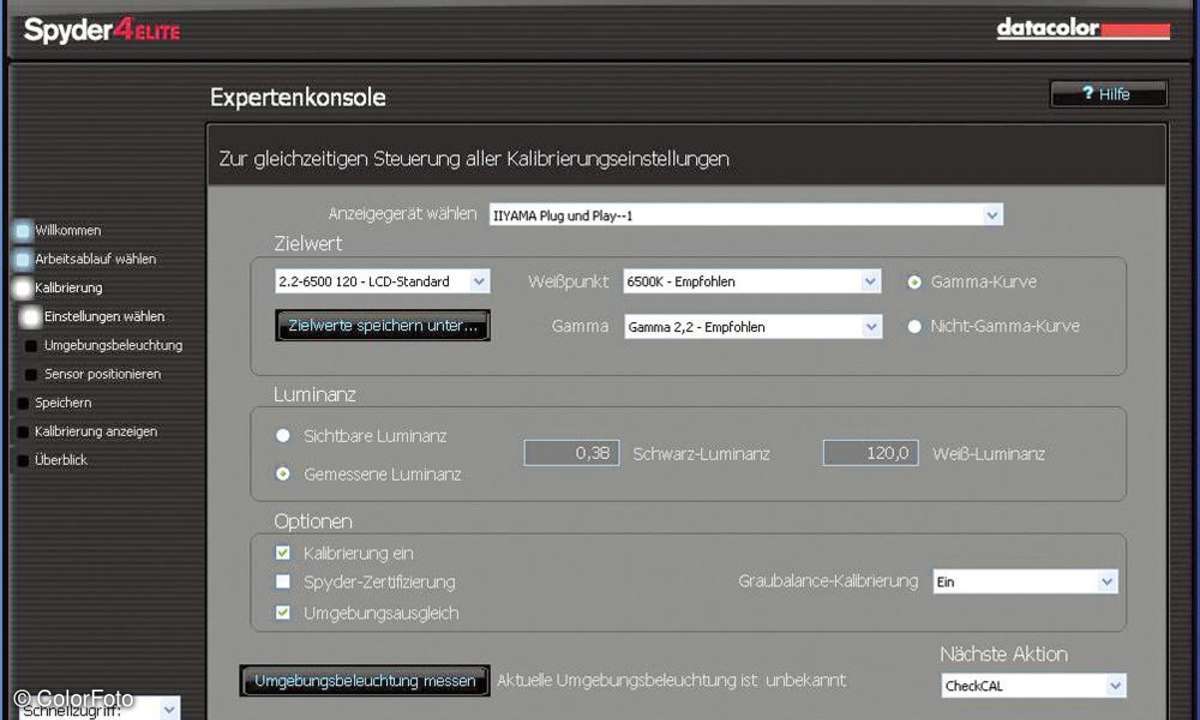Open the Gamma 2,2 - Empfohlen dropdown

click(752, 327)
